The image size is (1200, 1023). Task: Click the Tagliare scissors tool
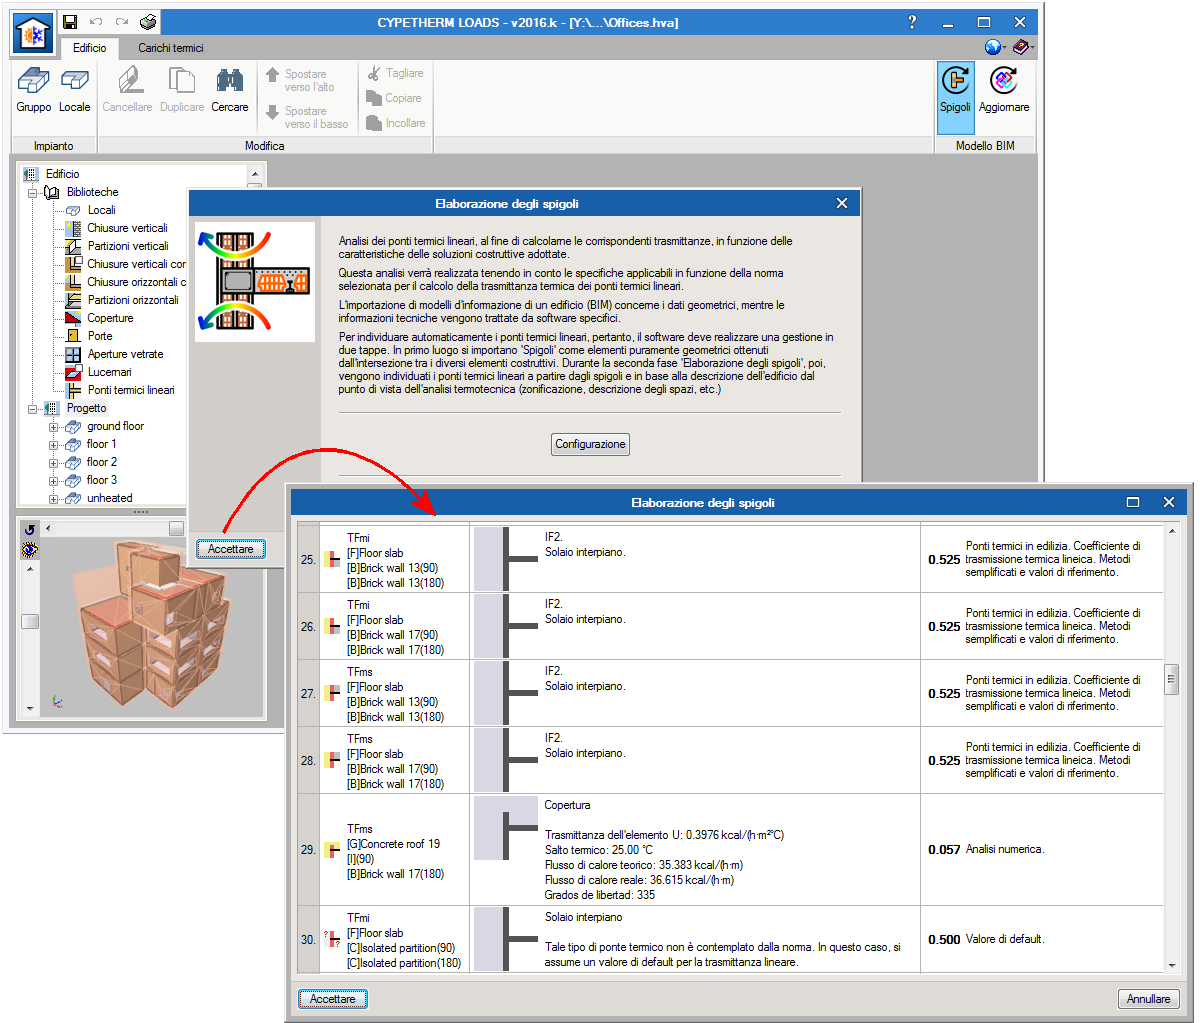[x=395, y=73]
